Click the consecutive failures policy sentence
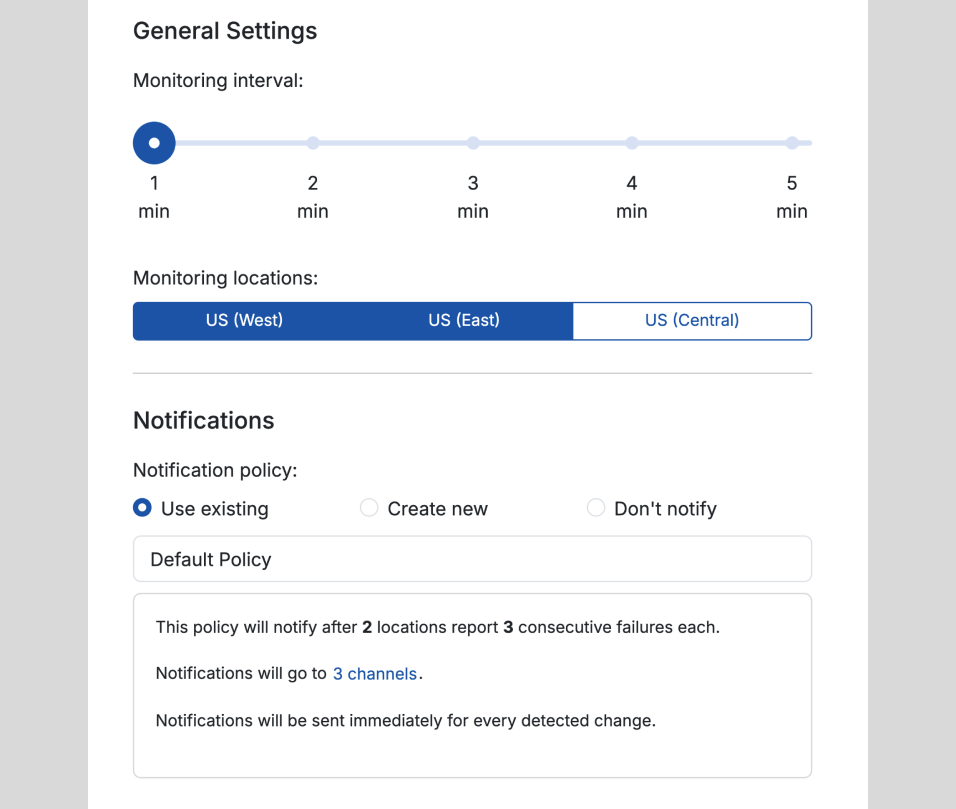Image resolution: width=956 pixels, height=809 pixels. [438, 627]
